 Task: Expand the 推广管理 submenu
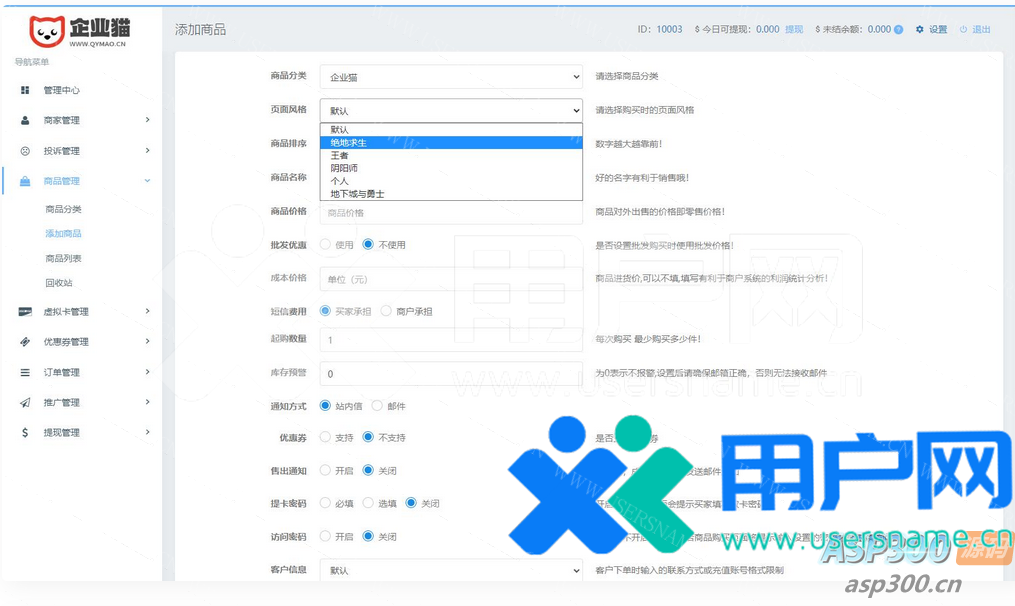tap(148, 402)
